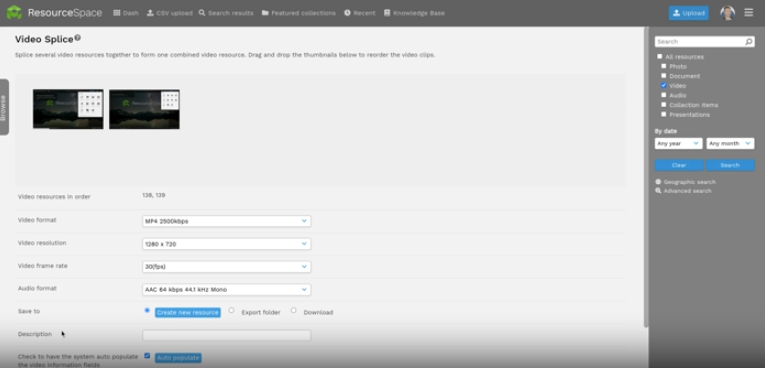Open the hamburger menu icon

749,13
